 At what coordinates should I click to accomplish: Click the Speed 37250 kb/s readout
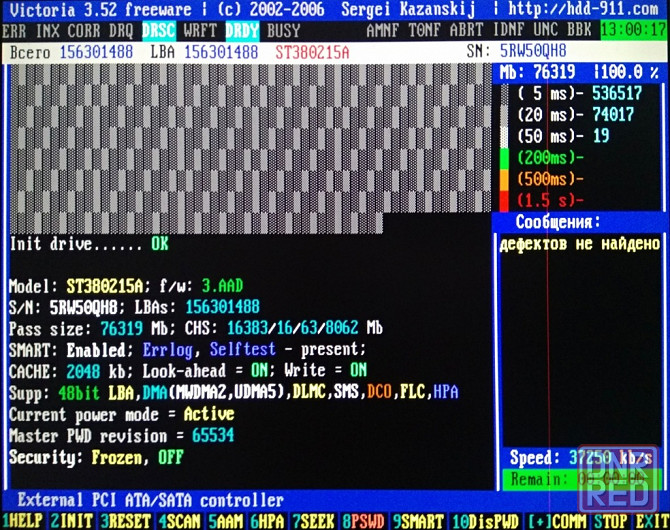click(581, 458)
